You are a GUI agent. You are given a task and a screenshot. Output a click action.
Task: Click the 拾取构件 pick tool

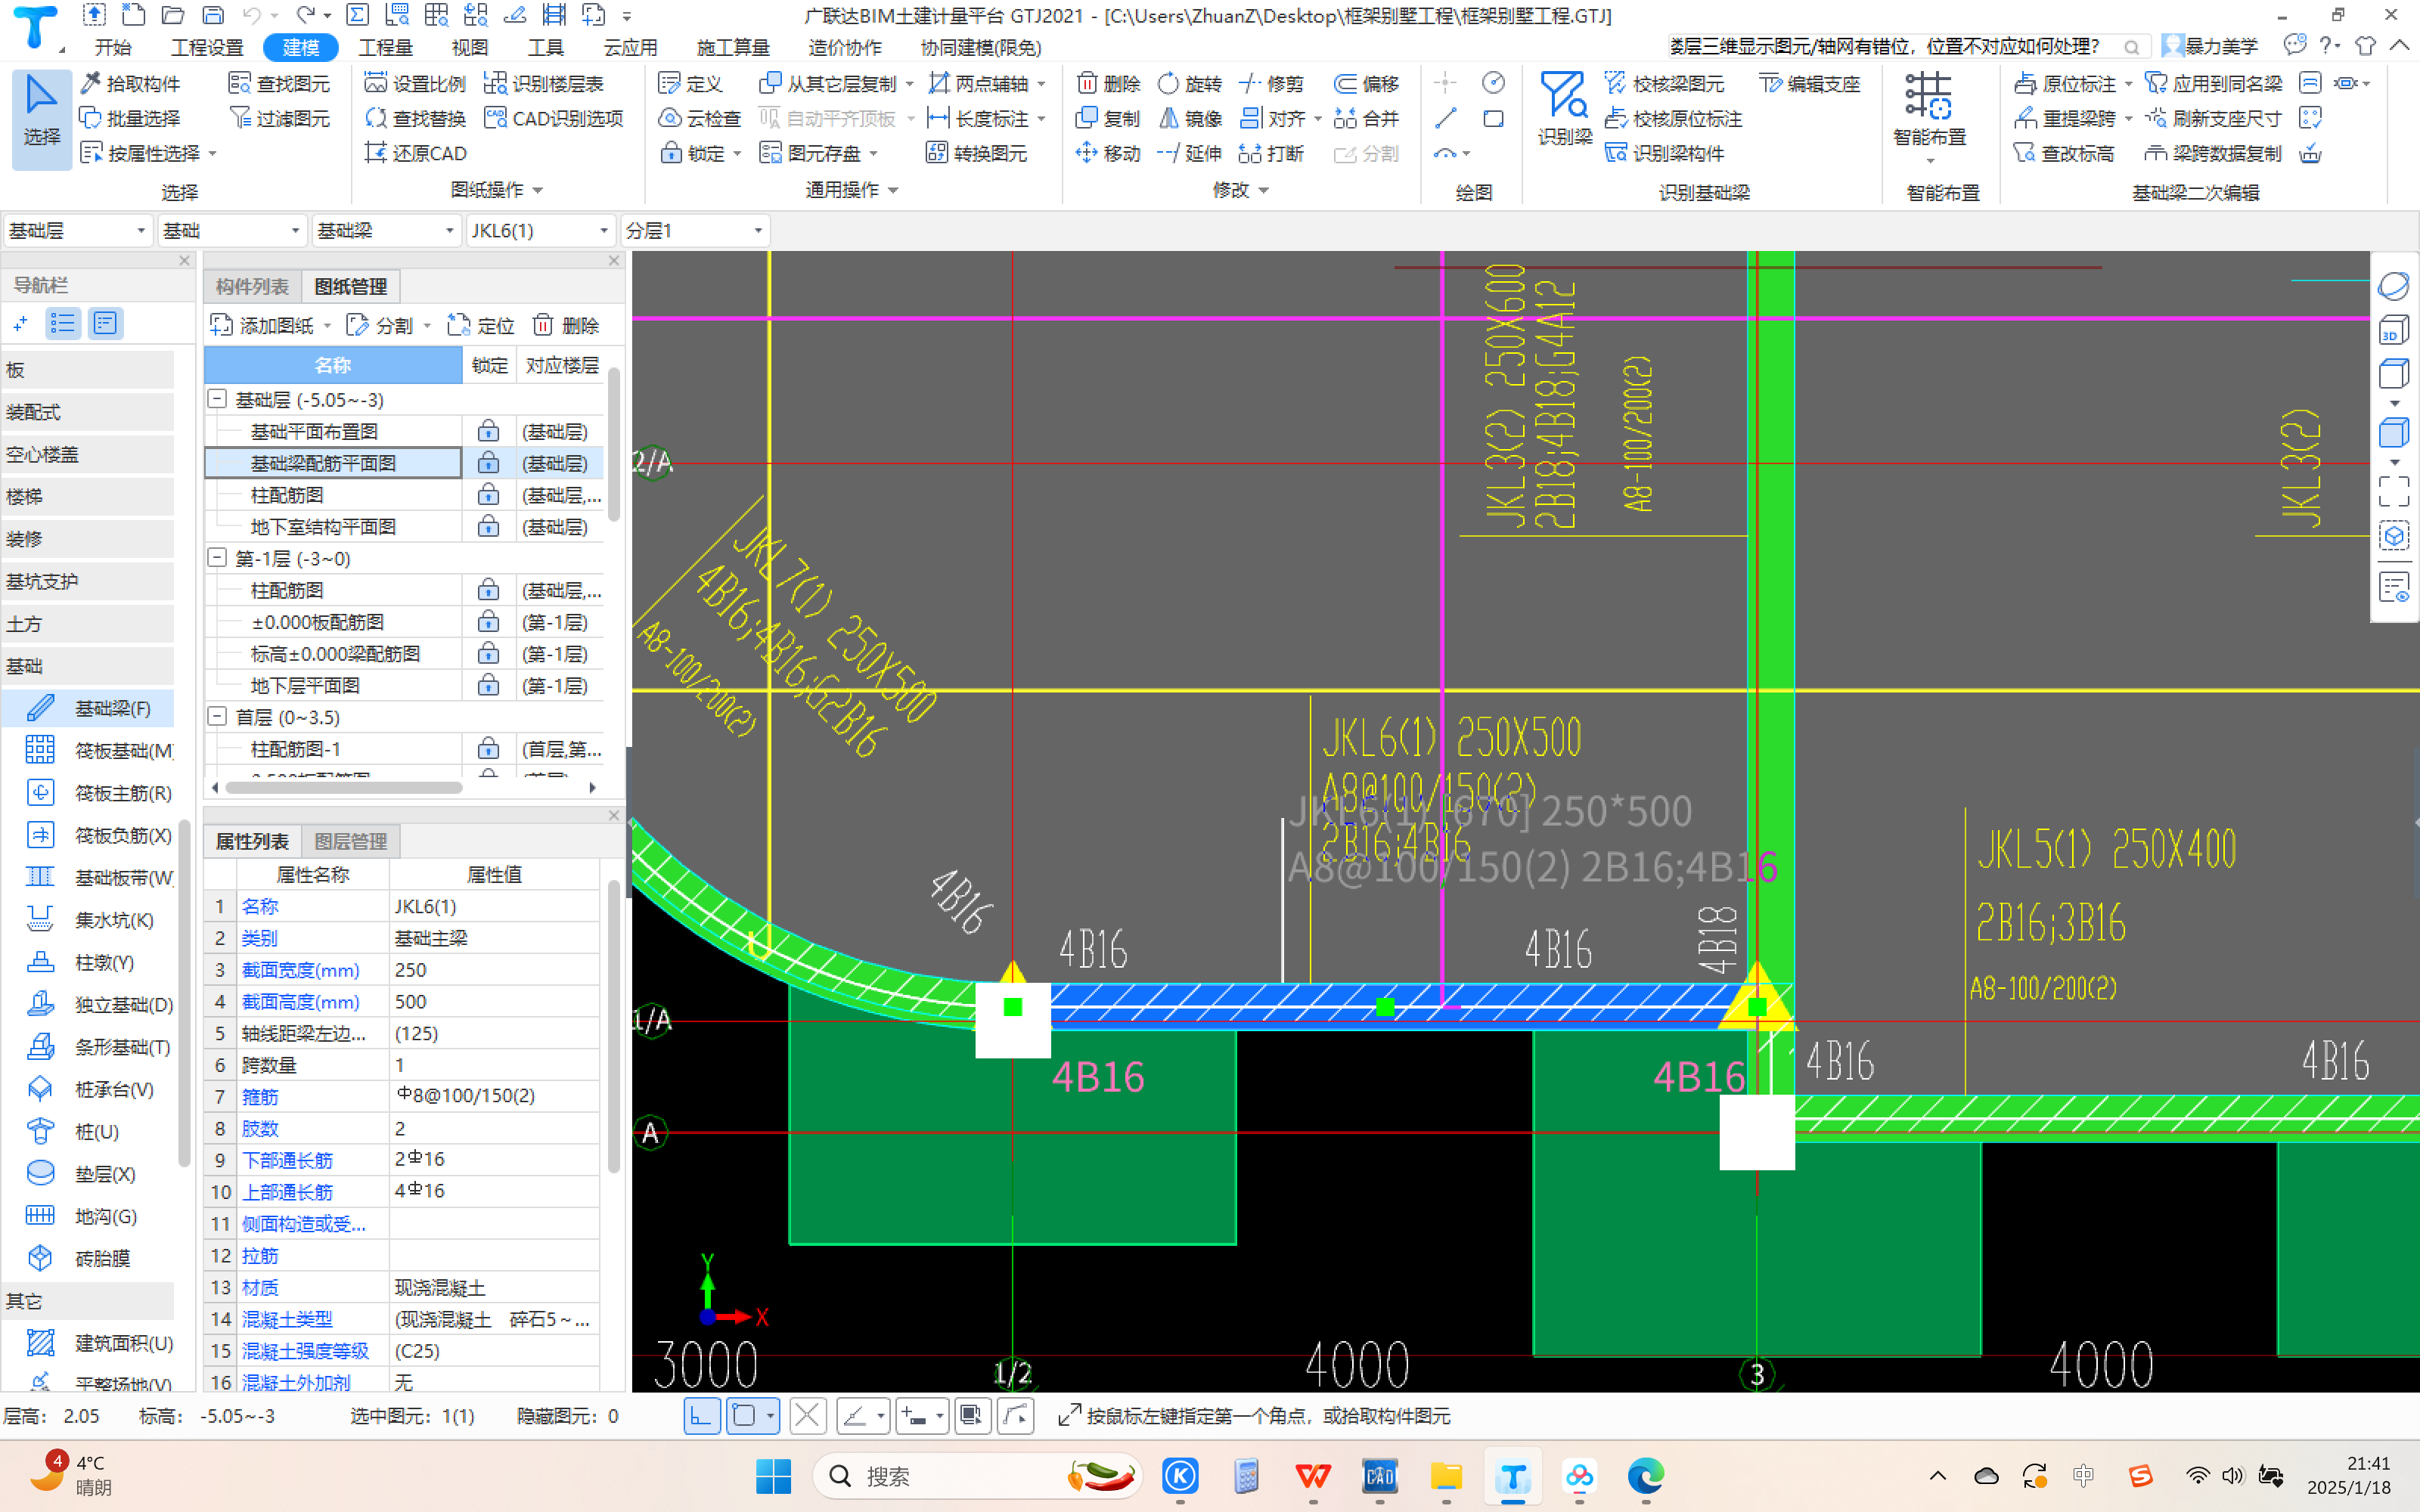(131, 83)
